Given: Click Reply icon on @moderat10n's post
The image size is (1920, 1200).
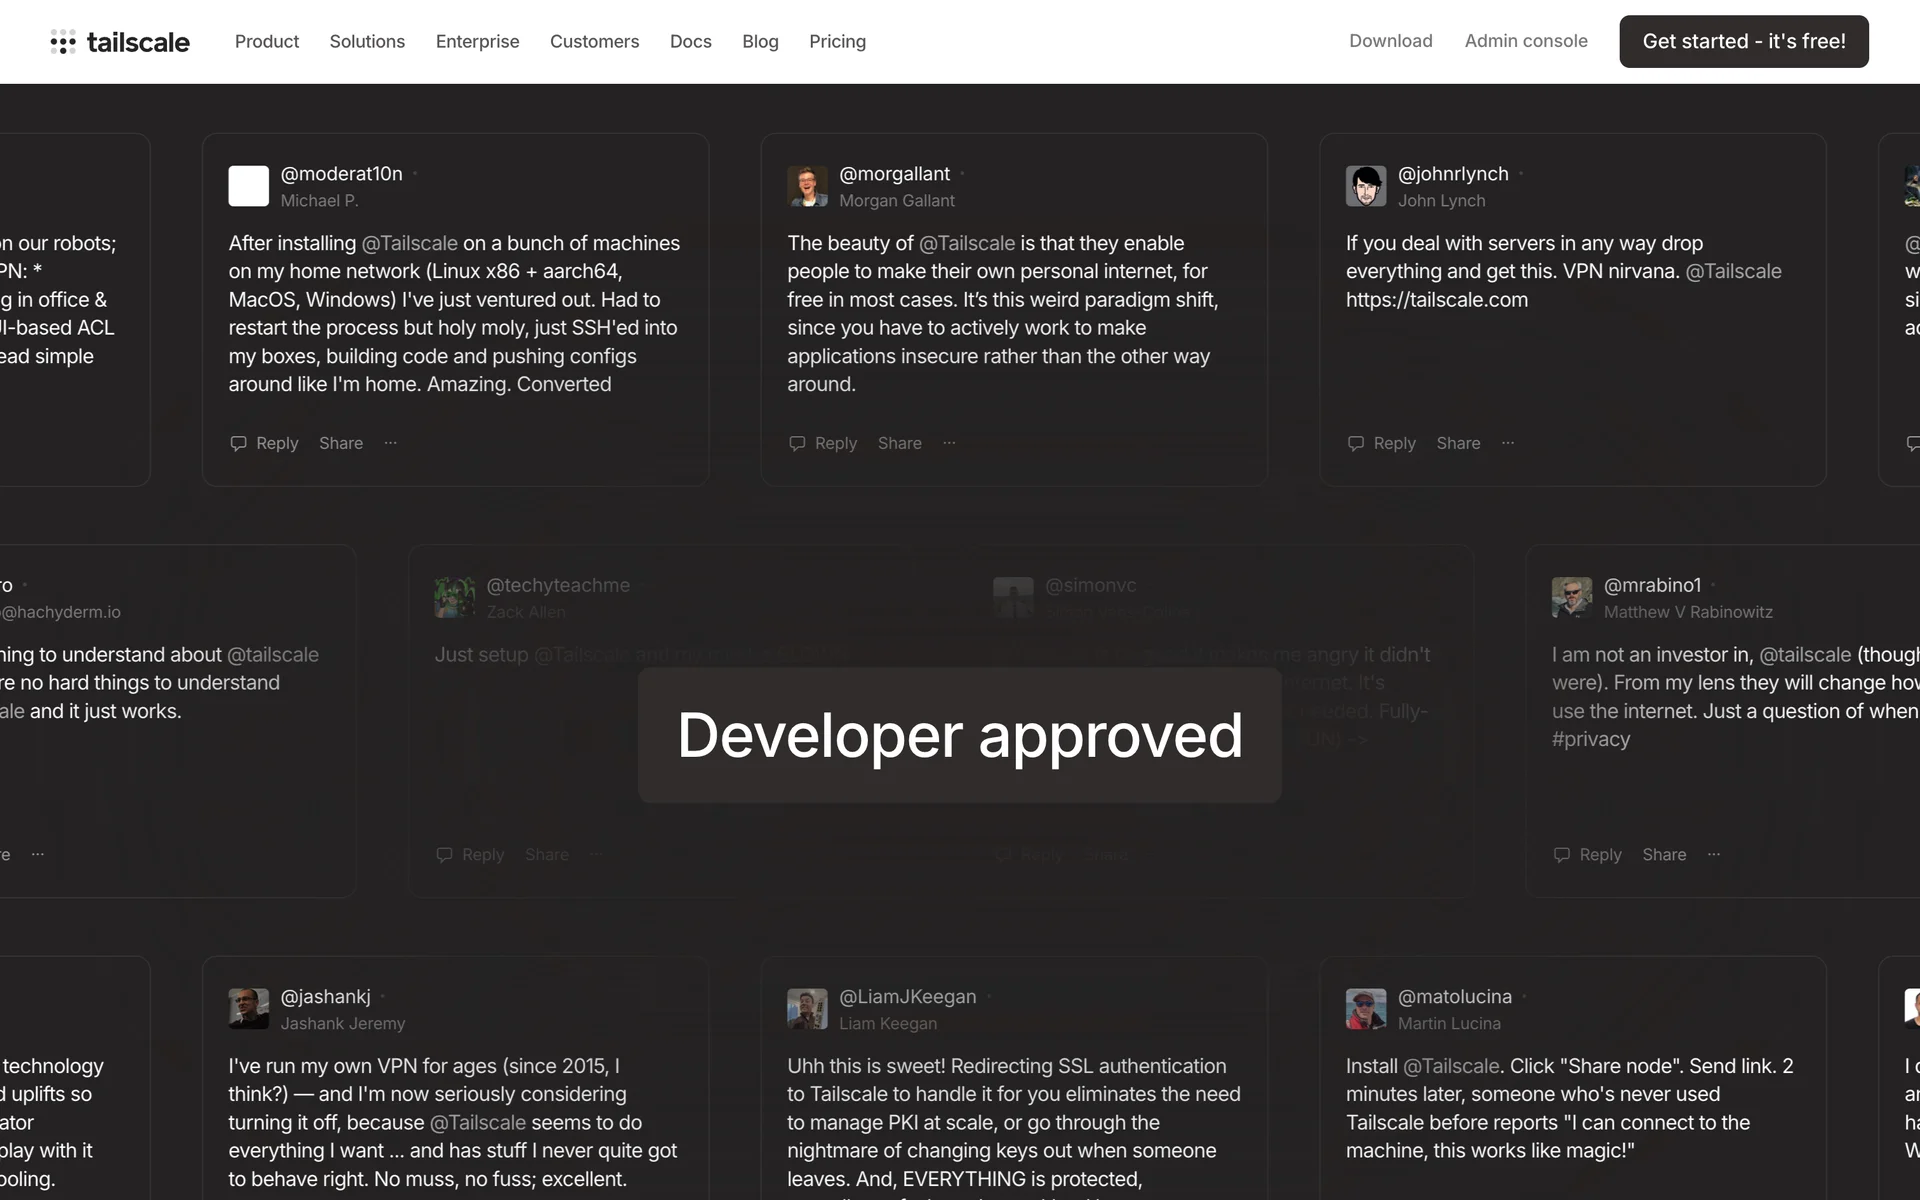Looking at the screenshot, I should (238, 443).
